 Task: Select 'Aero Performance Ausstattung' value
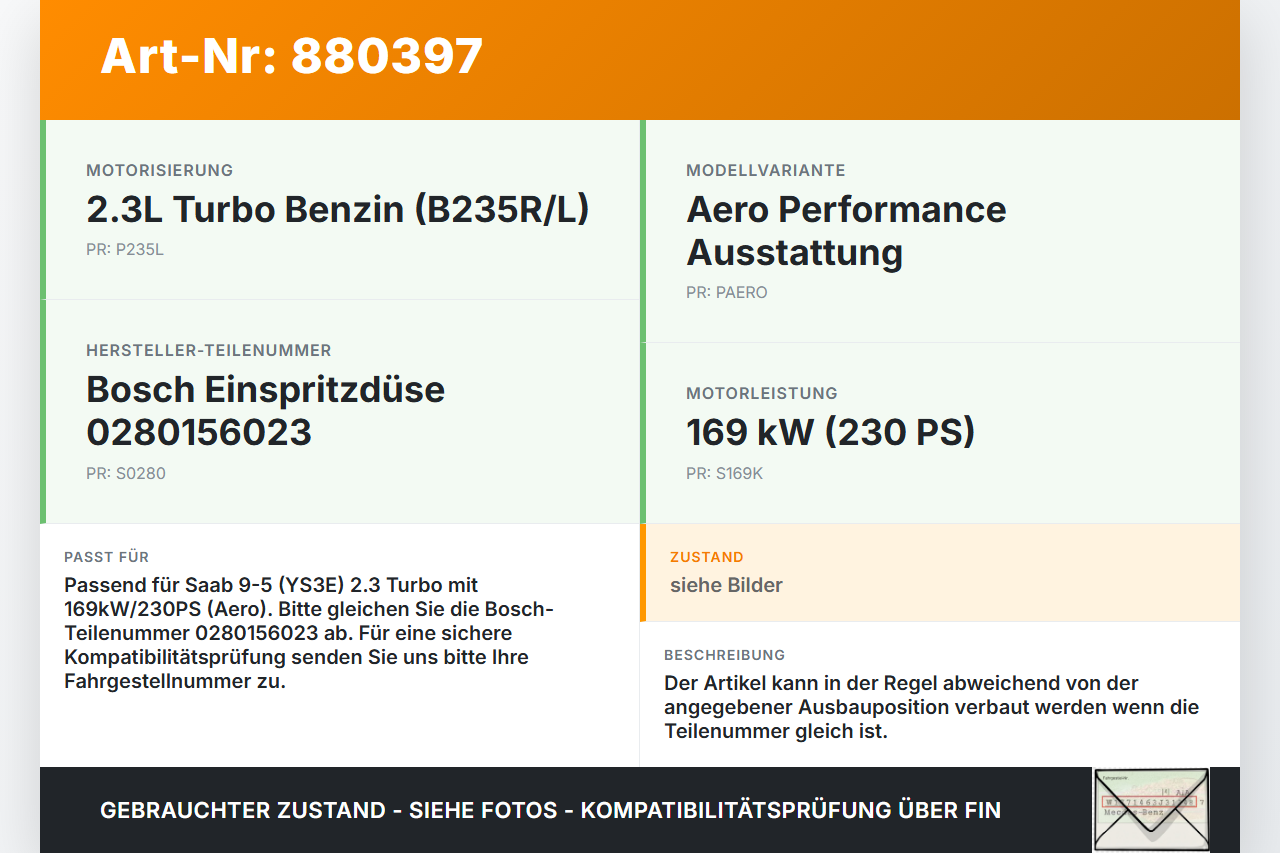coord(846,230)
